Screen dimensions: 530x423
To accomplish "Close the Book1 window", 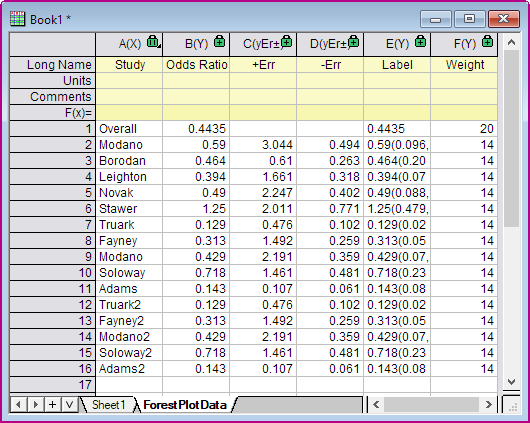I will pyautogui.click(x=504, y=19).
